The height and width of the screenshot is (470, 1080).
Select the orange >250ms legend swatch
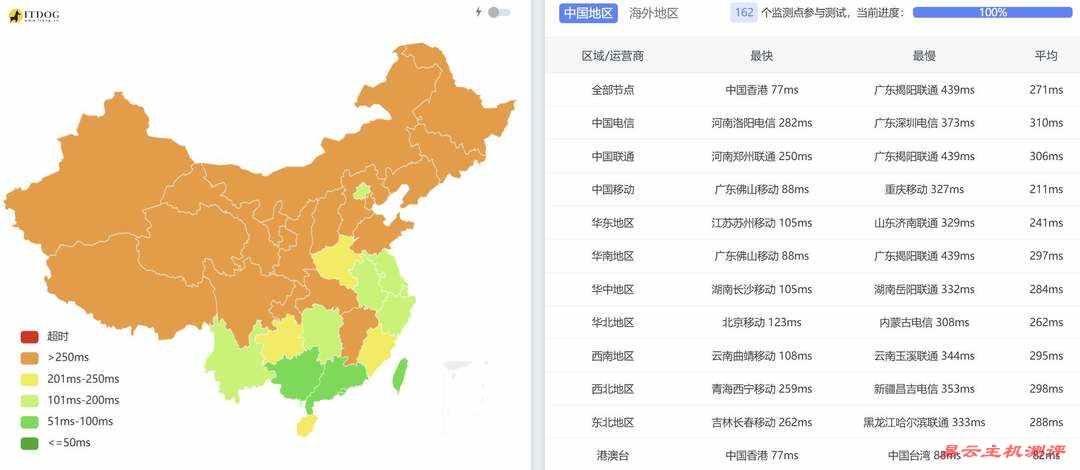(x=29, y=357)
